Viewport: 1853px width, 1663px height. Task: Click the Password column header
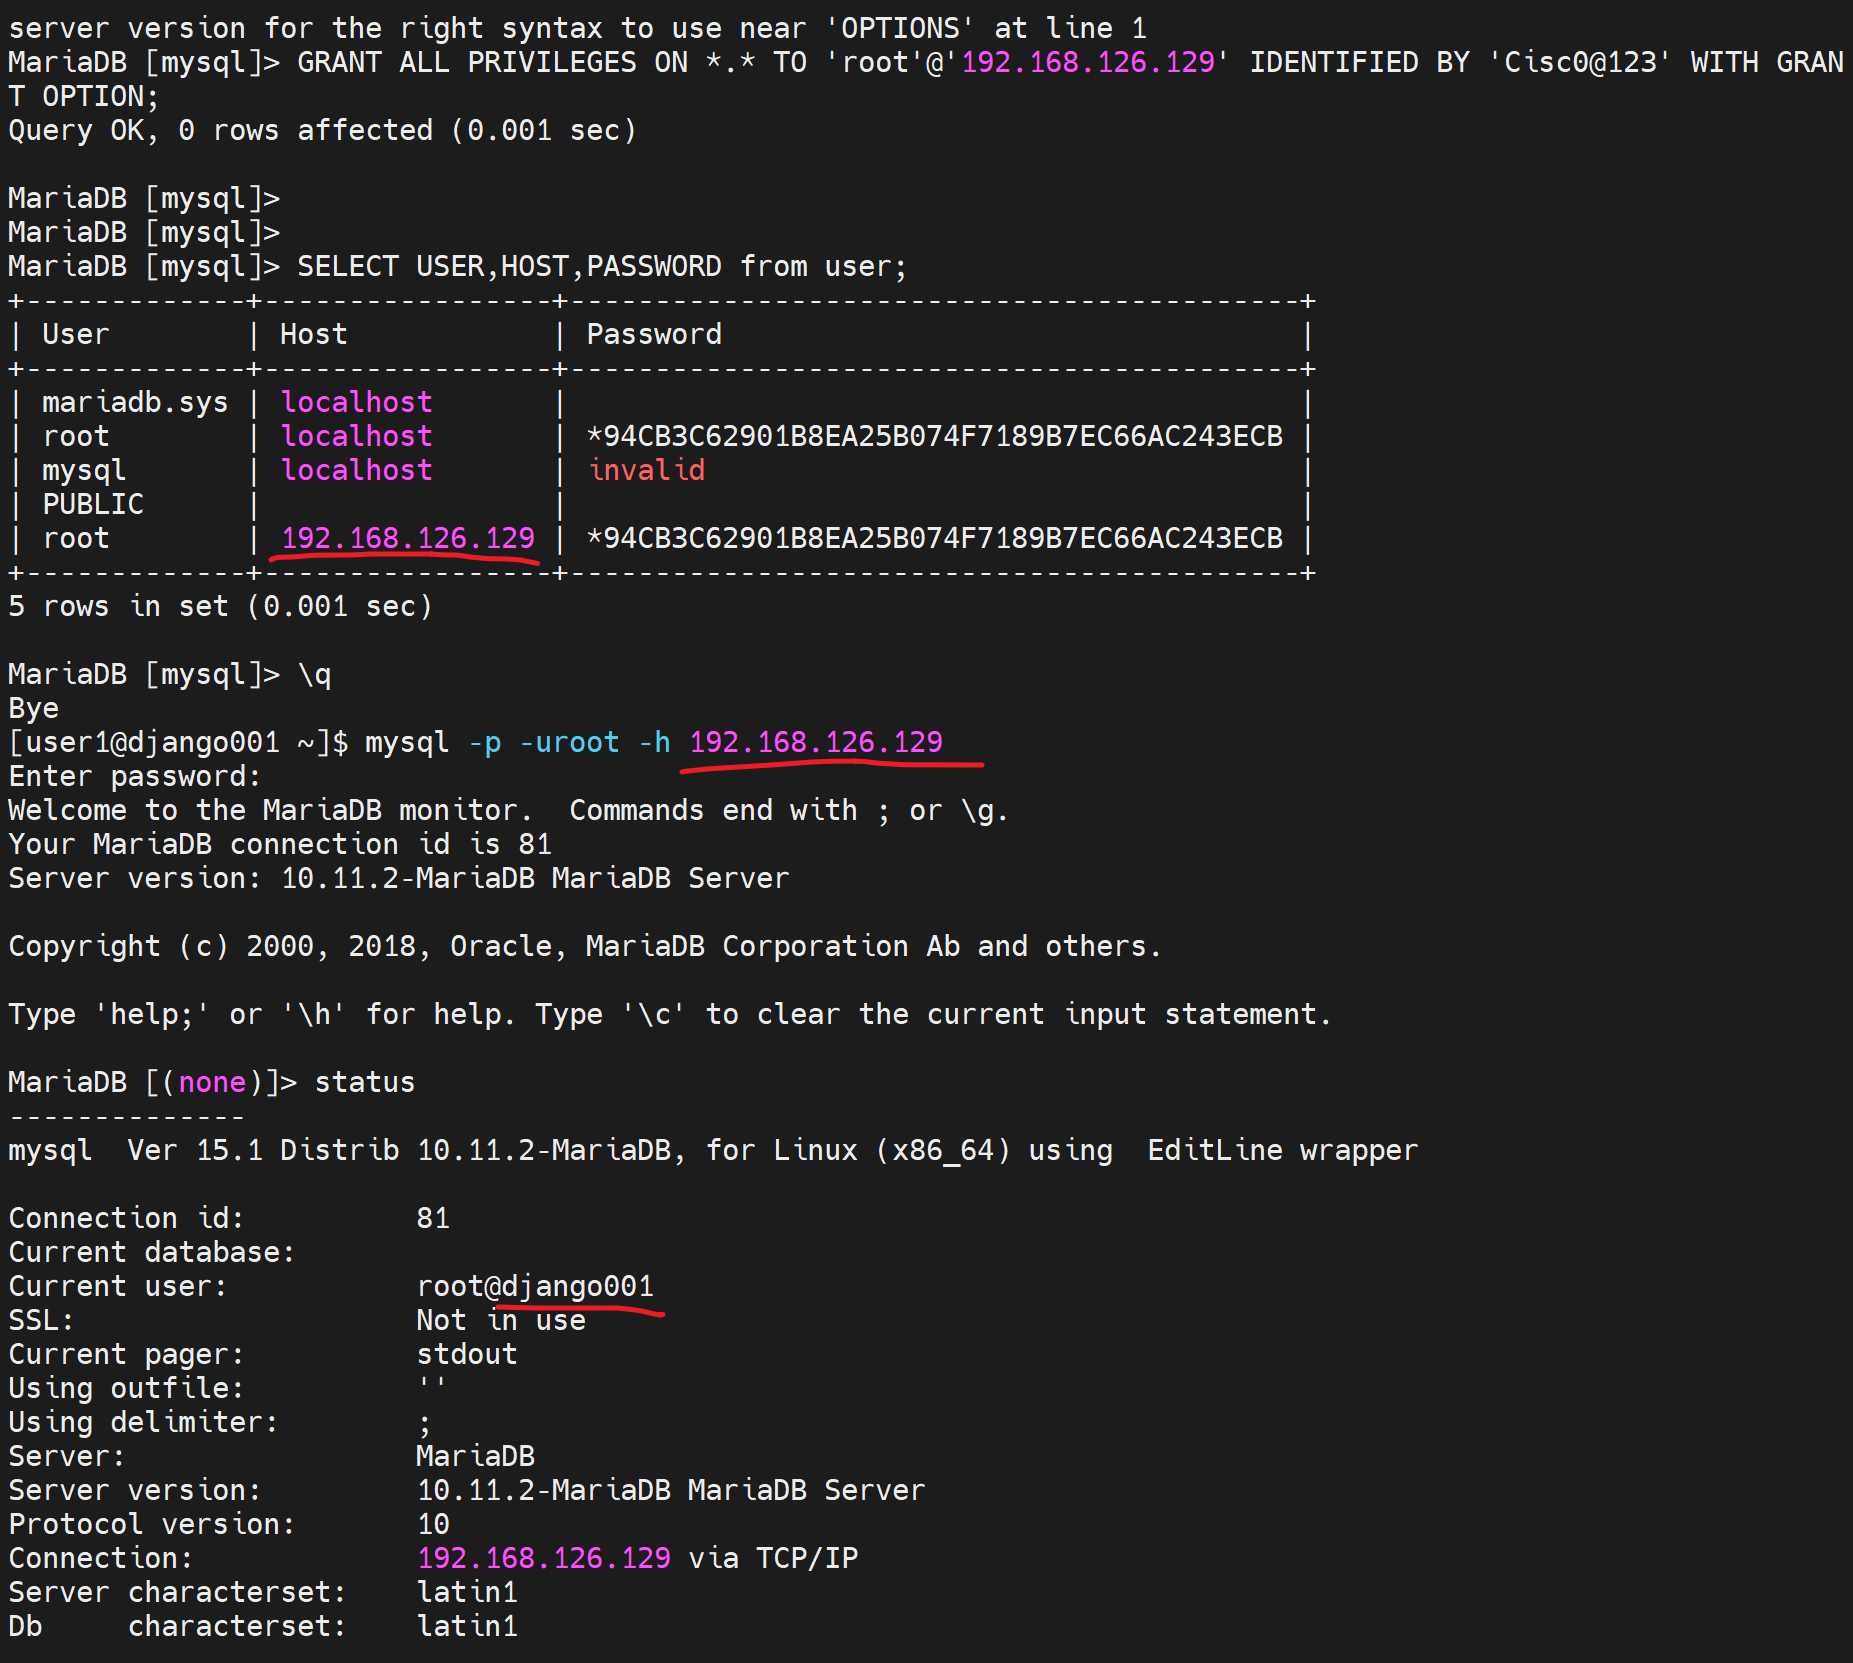coord(654,334)
